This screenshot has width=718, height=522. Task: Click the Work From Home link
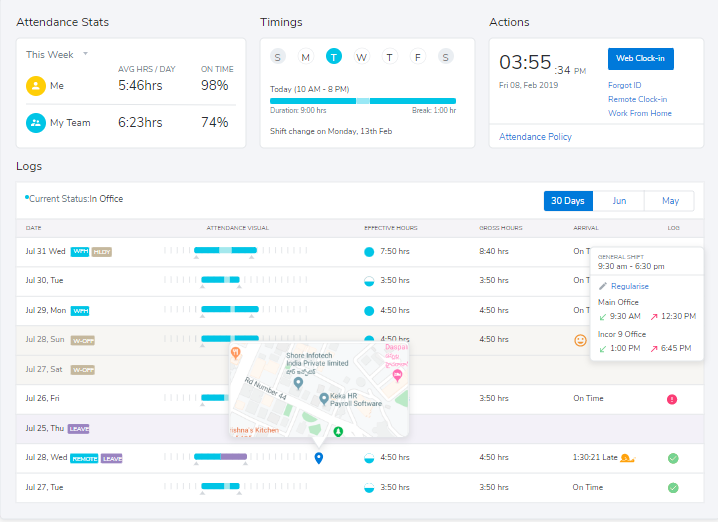[x=640, y=113]
